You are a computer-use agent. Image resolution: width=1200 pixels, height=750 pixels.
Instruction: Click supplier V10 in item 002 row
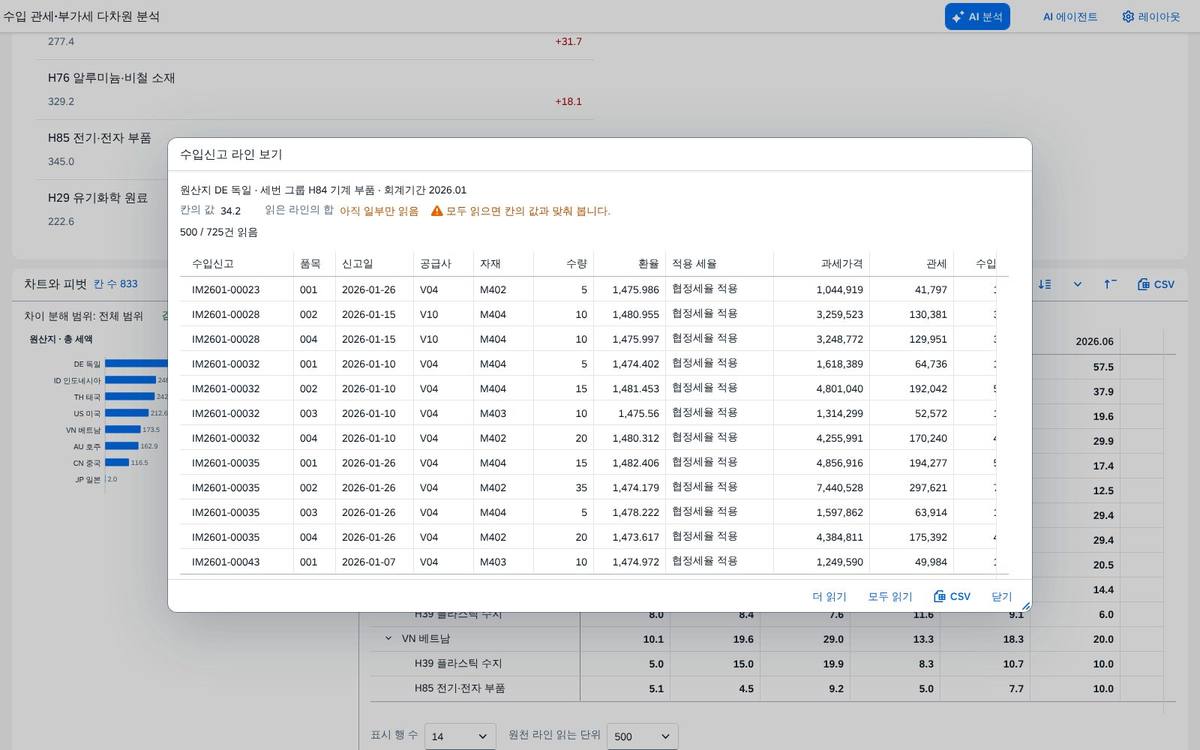429,314
